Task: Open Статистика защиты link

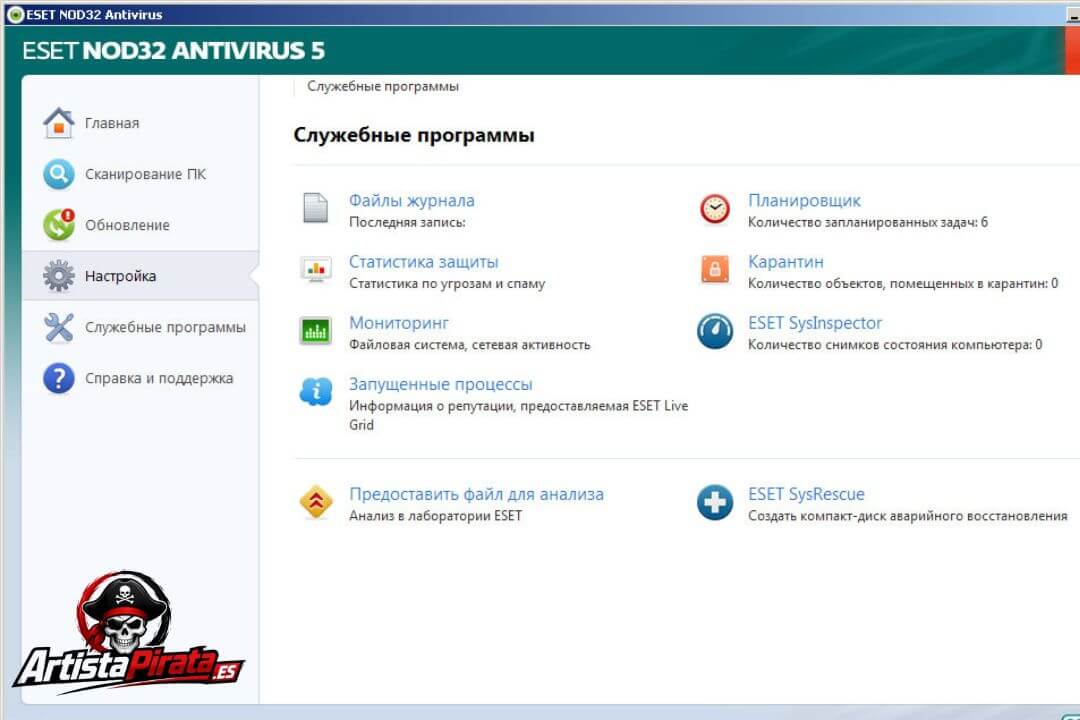Action: pos(424,262)
